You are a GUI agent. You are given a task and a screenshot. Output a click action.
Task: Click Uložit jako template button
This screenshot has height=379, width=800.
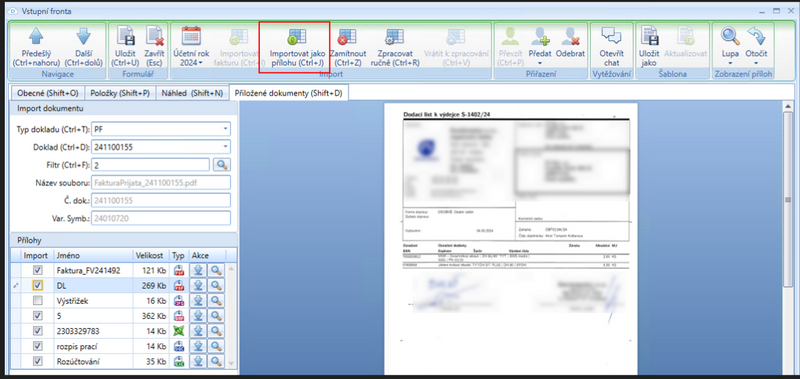[649, 46]
